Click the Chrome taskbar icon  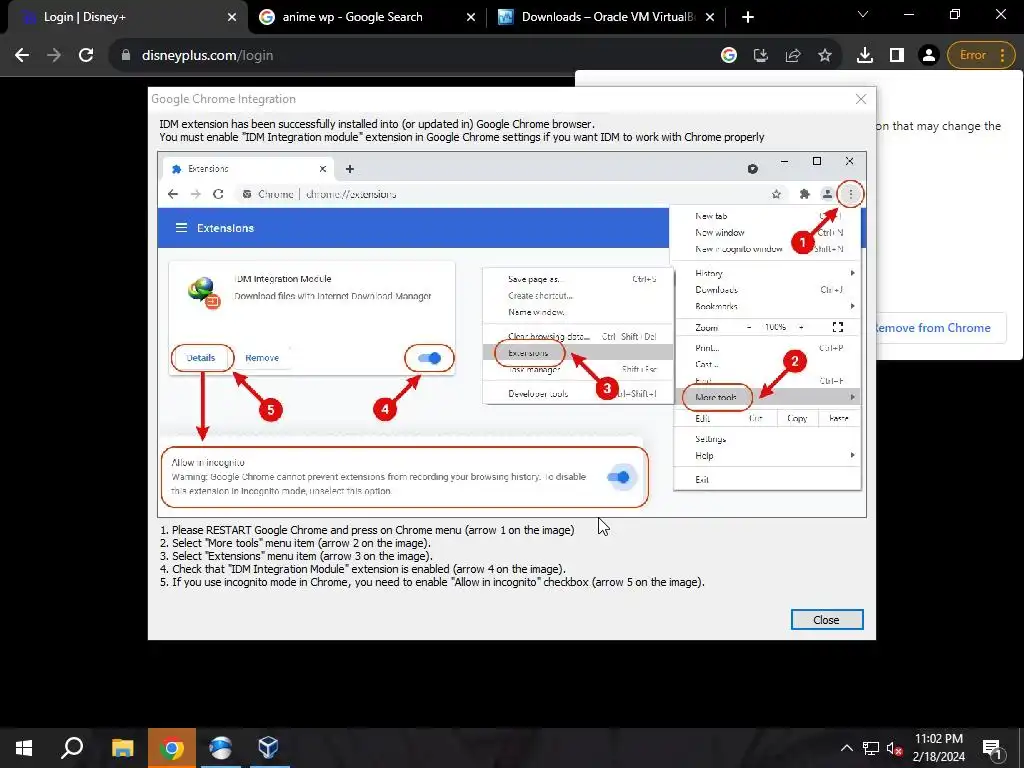[x=171, y=748]
